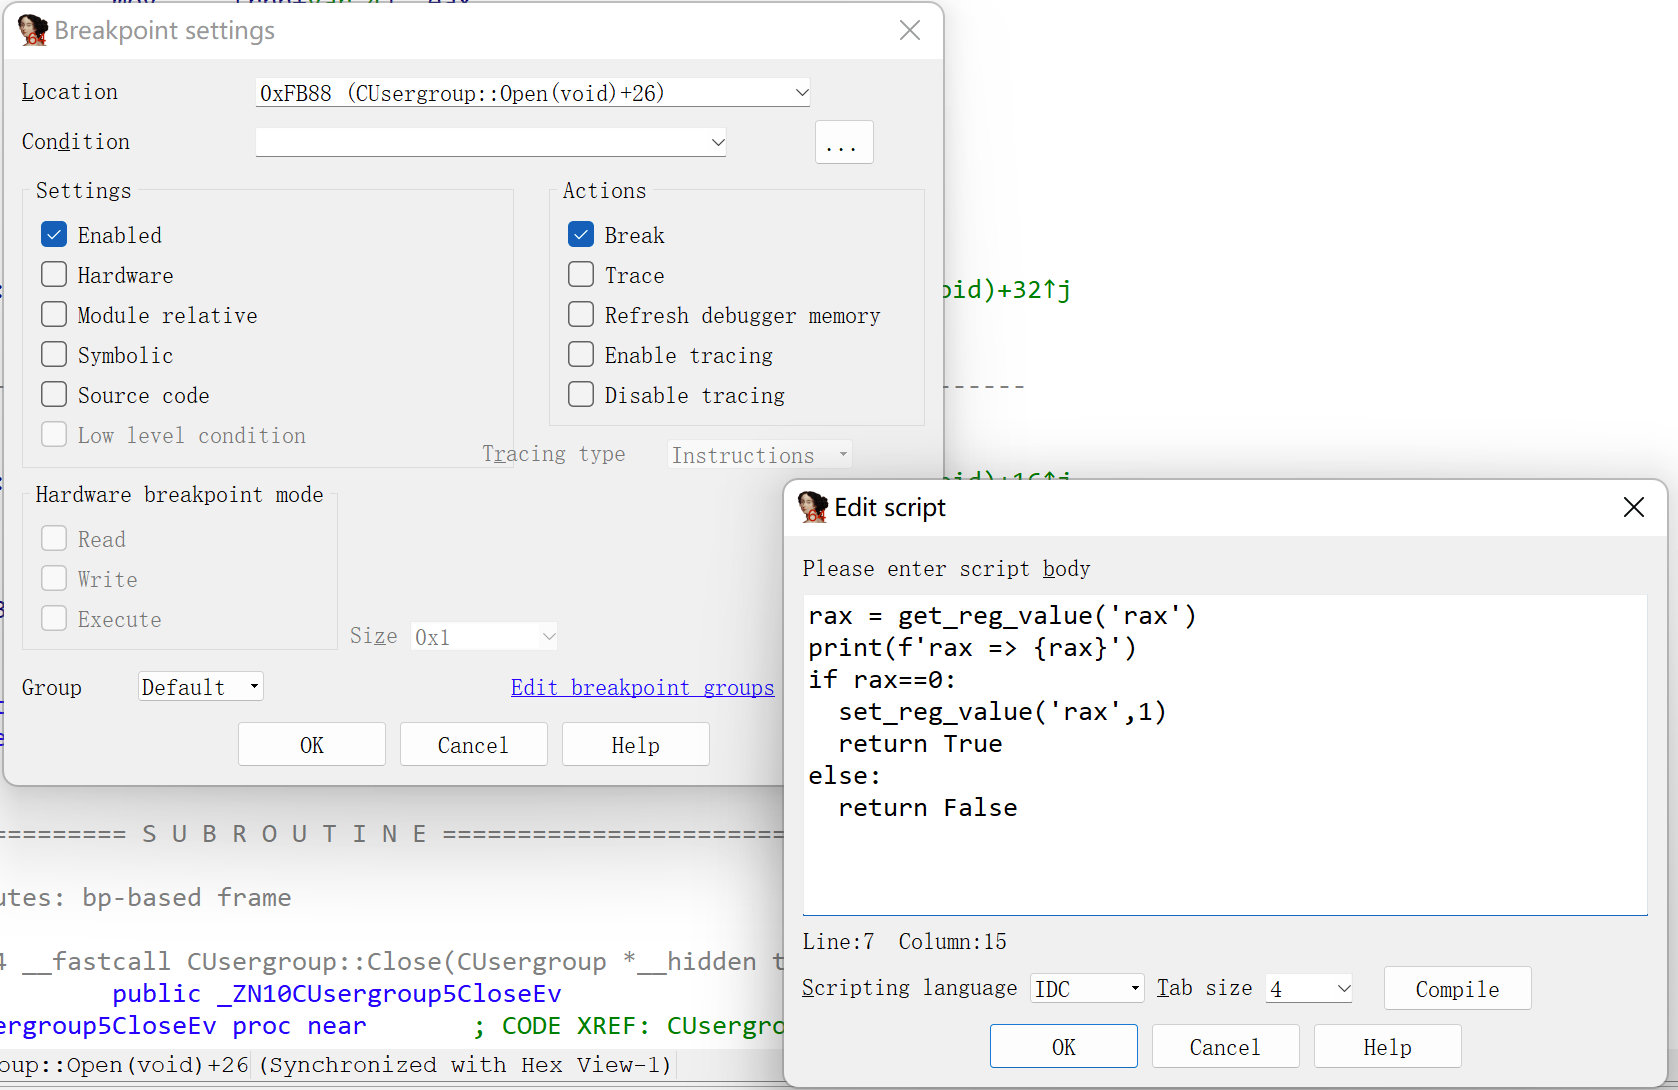Screen dimensions: 1678x1090
Task: Close the Edit script dialog
Action: (1634, 507)
